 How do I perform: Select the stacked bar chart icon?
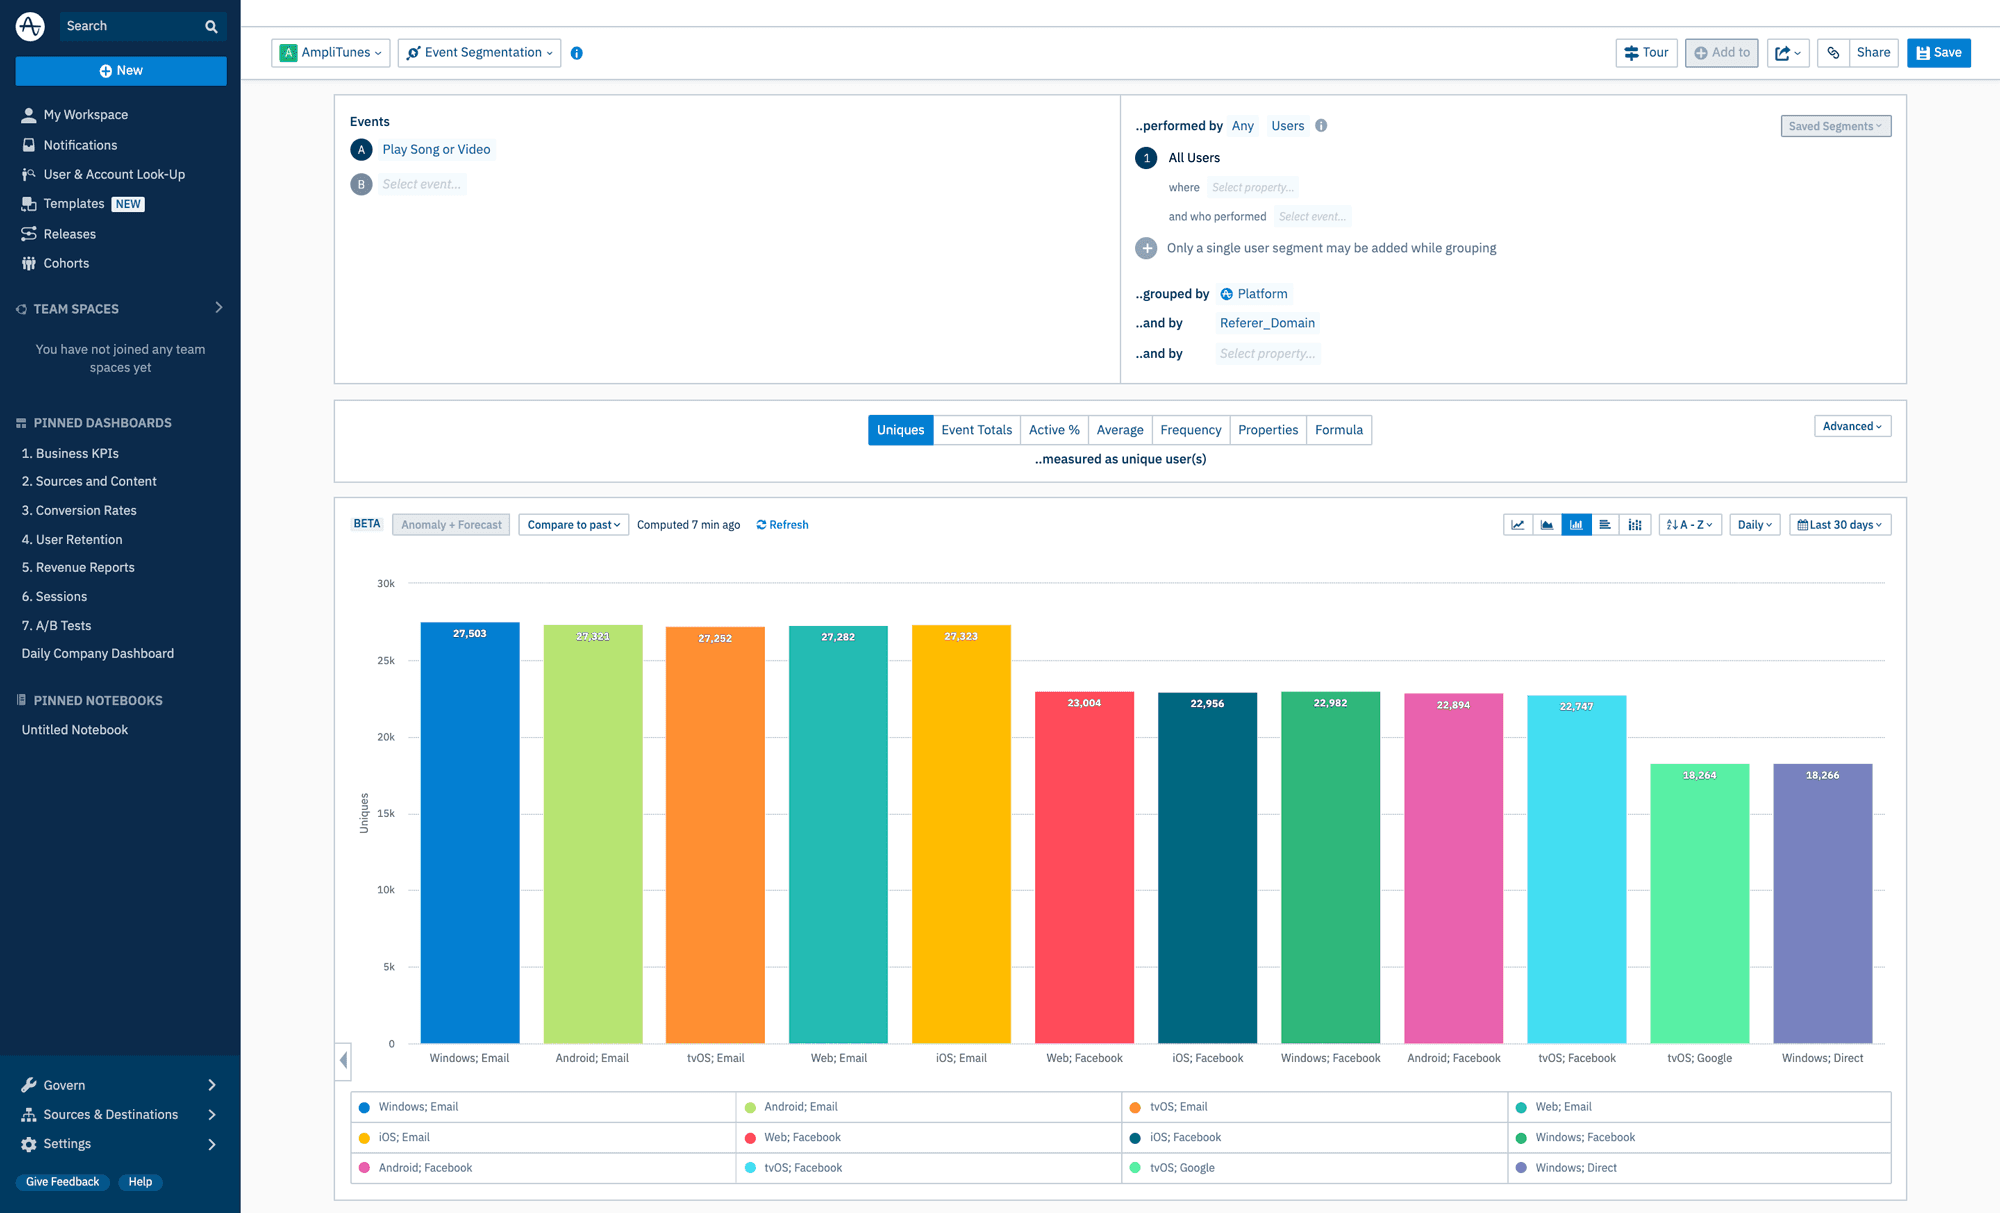pyautogui.click(x=1635, y=525)
